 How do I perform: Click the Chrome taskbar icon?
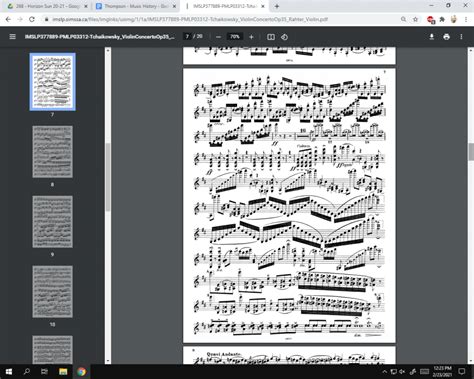[x=81, y=371]
